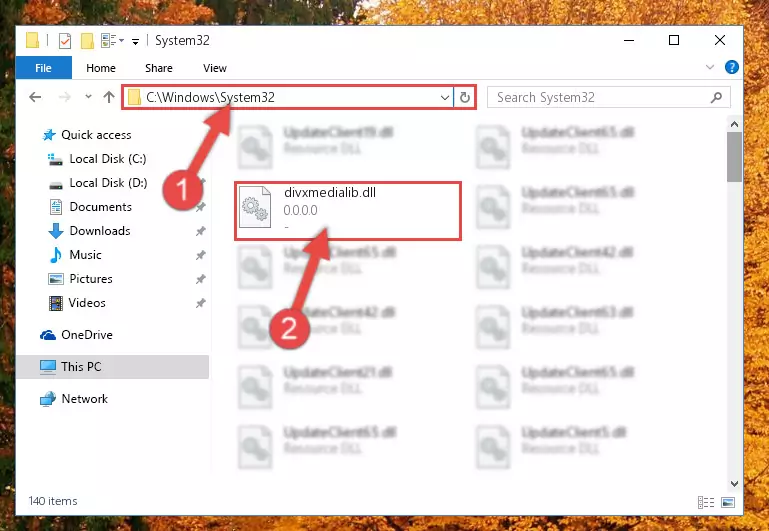Click the Music note icon
Screen dimensions: 769x531
pos(55,255)
